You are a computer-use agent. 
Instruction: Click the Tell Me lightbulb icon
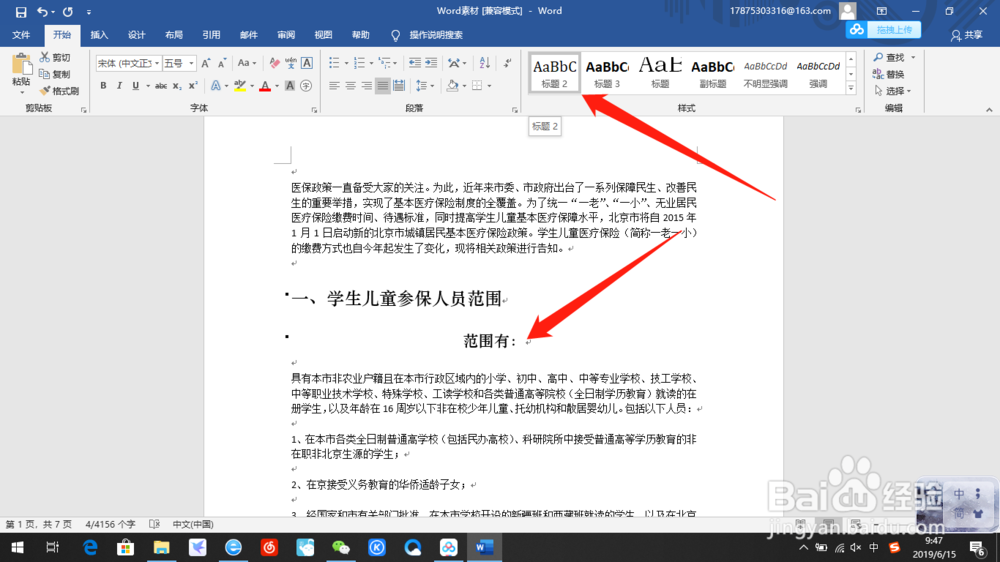click(395, 35)
